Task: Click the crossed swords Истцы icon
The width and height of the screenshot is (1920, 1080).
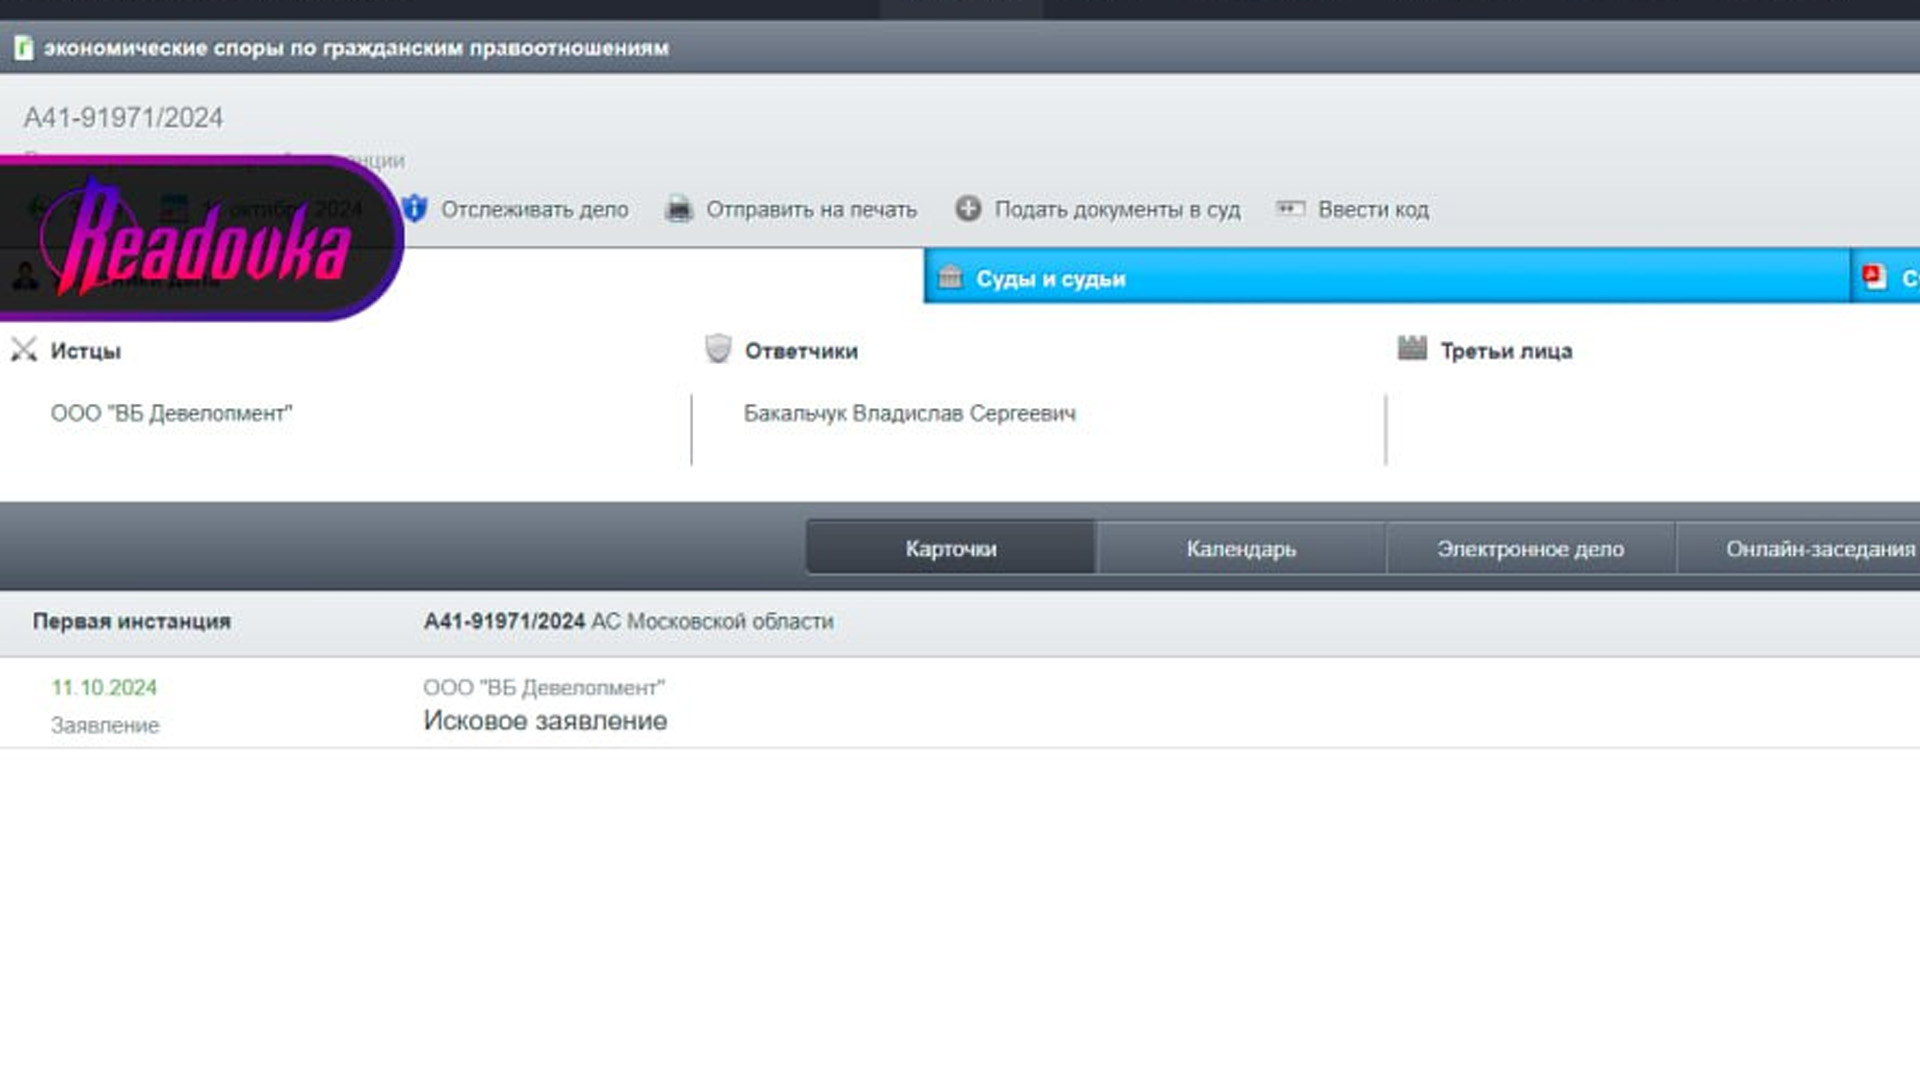Action: (x=24, y=350)
